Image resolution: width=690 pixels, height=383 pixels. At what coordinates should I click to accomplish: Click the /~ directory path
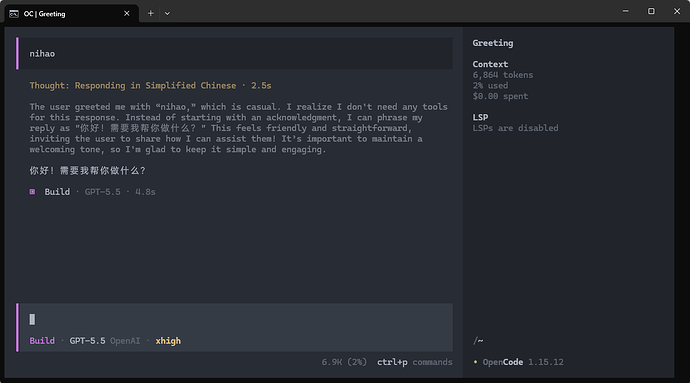coord(478,341)
